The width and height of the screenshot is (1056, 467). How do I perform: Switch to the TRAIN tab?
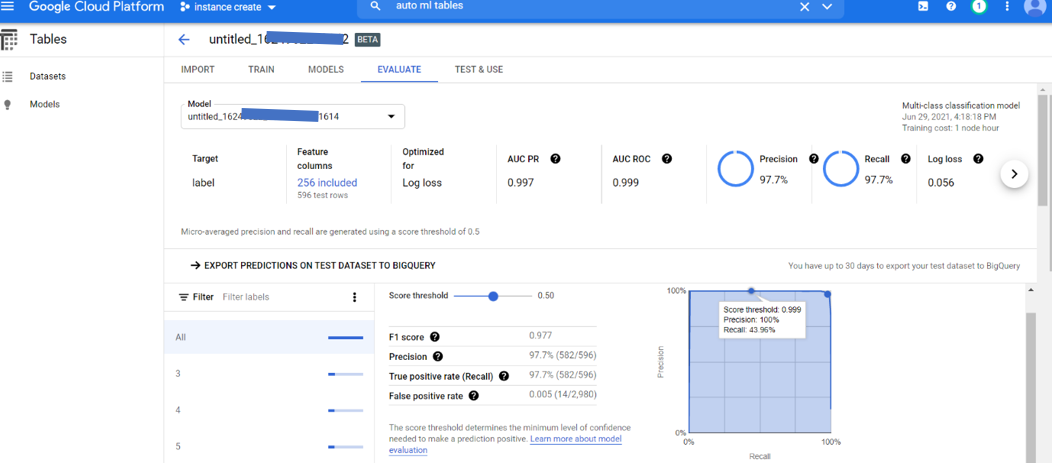261,69
